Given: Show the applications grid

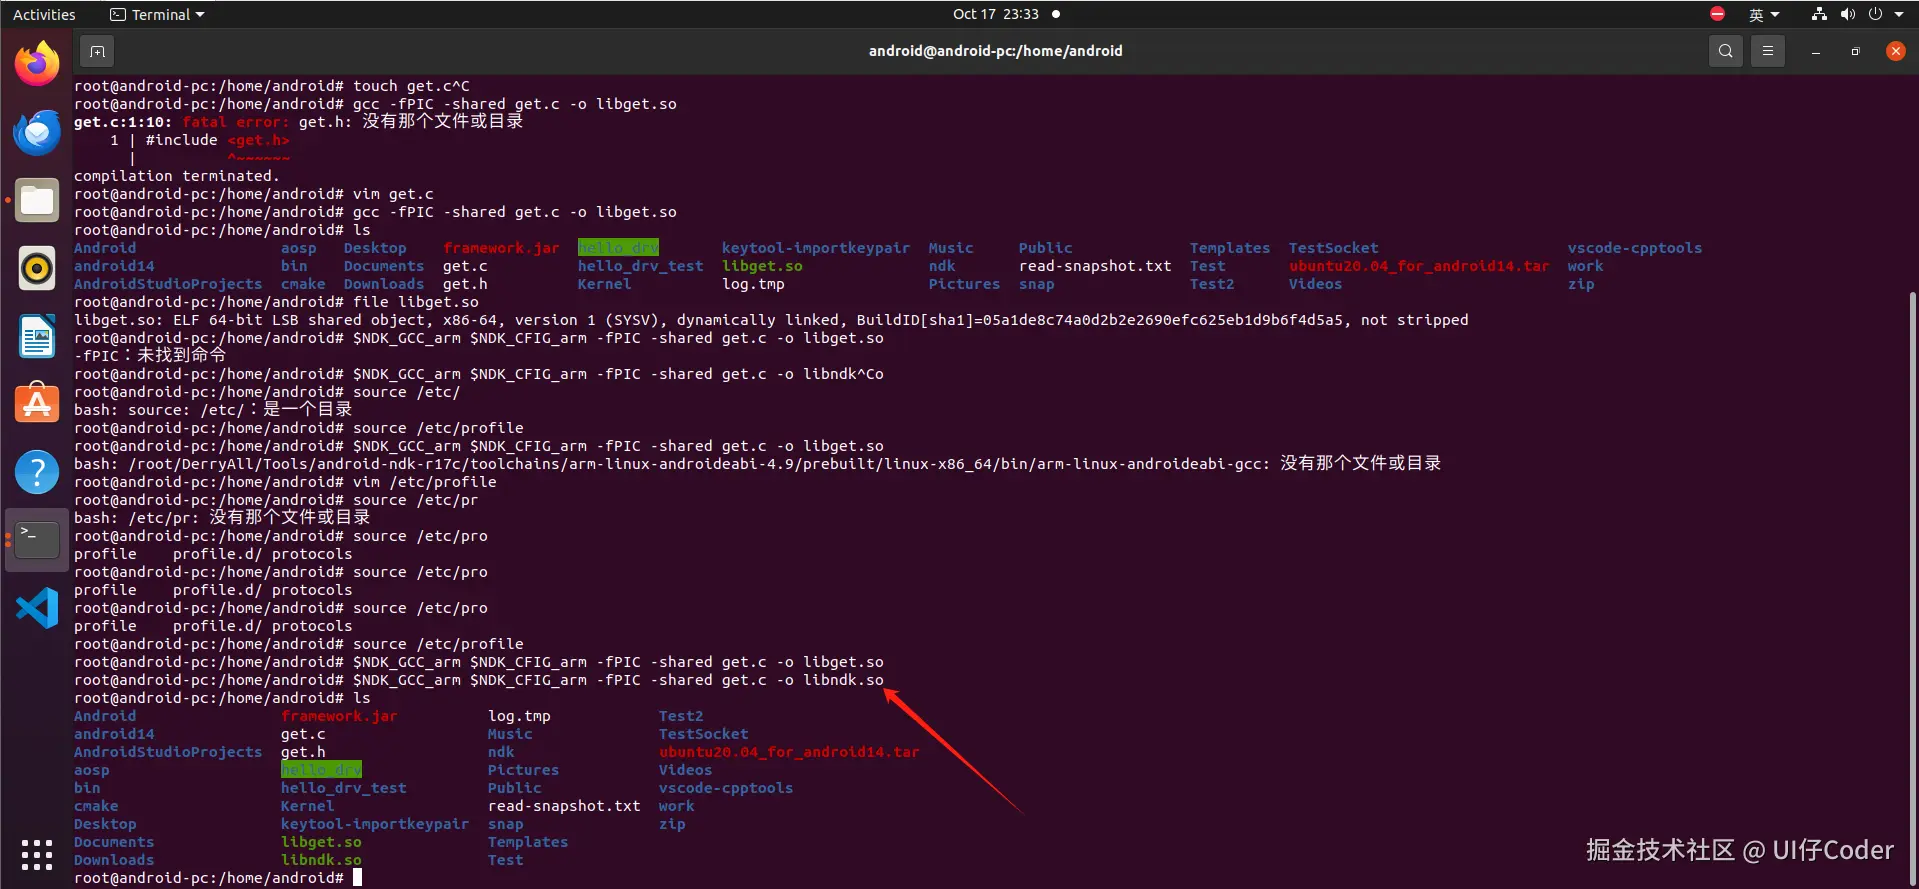Looking at the screenshot, I should coord(37,854).
